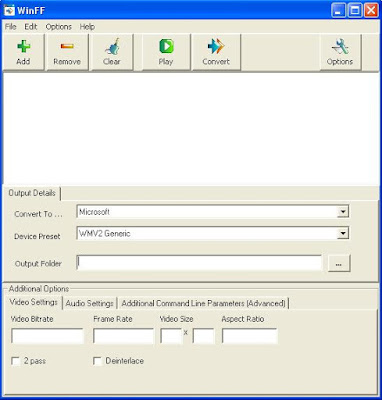Maximize the WinFF window
The height and width of the screenshot is (400, 382).
coord(355,10)
